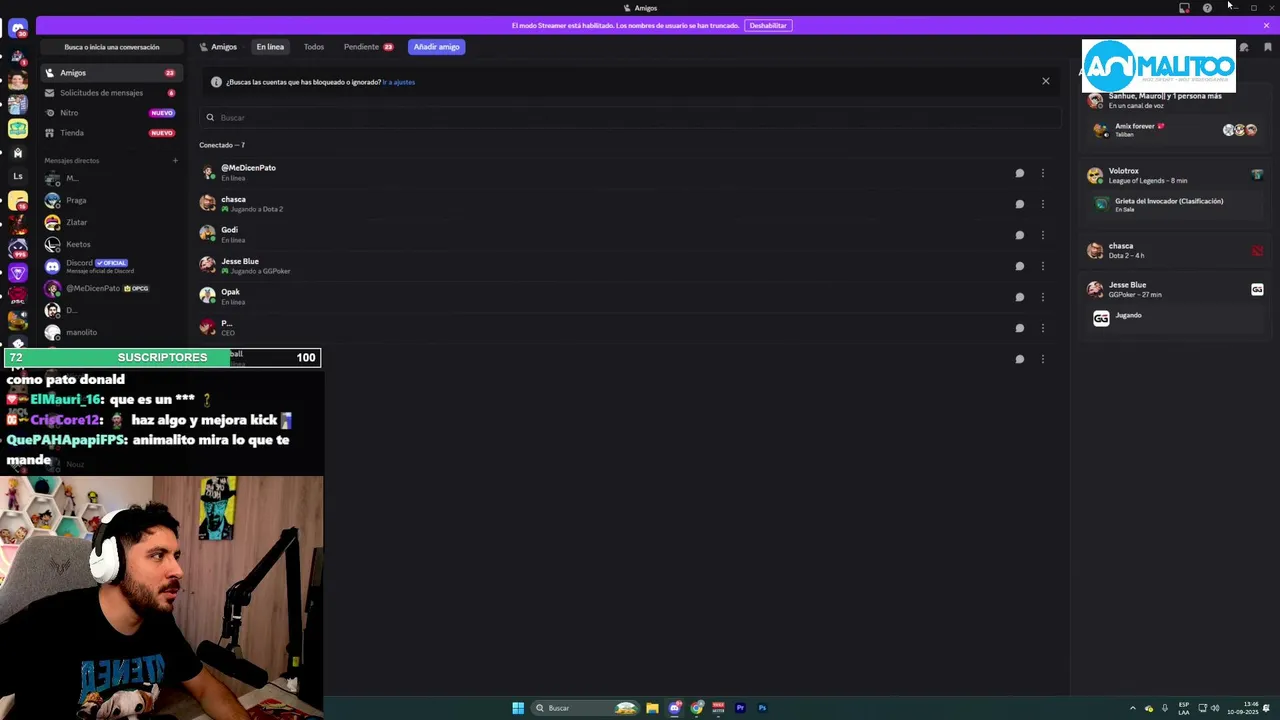Switch to the Pendiente tab
Screen dimensions: 1280x720
[368, 47]
